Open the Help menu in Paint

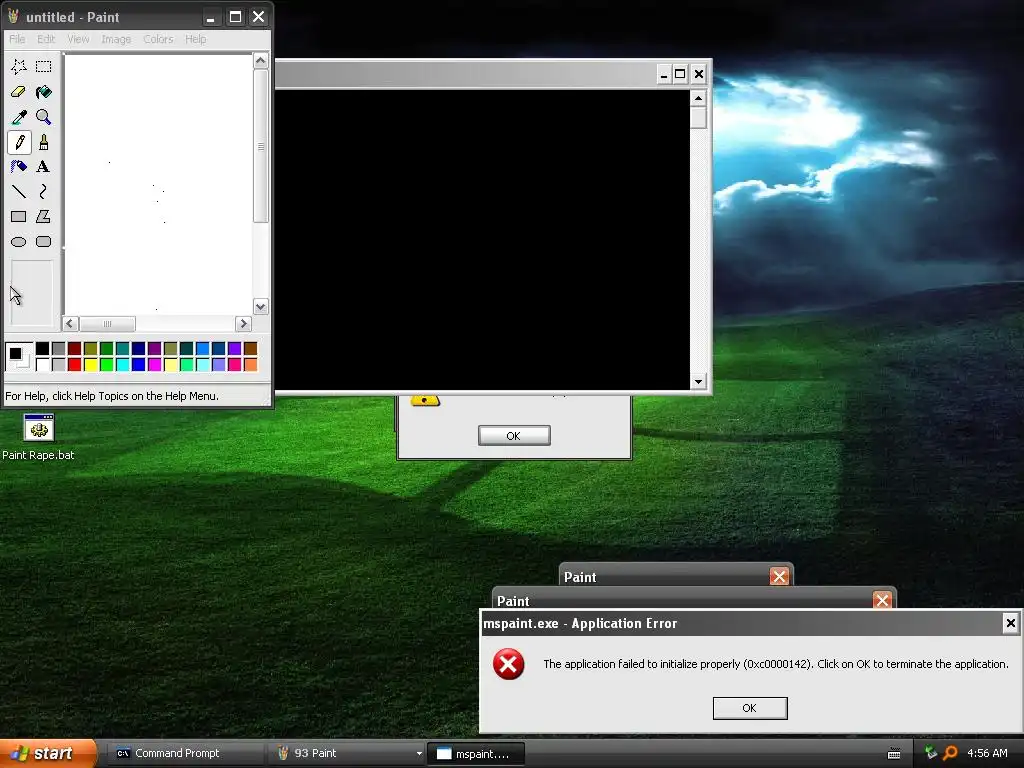[x=195, y=39]
